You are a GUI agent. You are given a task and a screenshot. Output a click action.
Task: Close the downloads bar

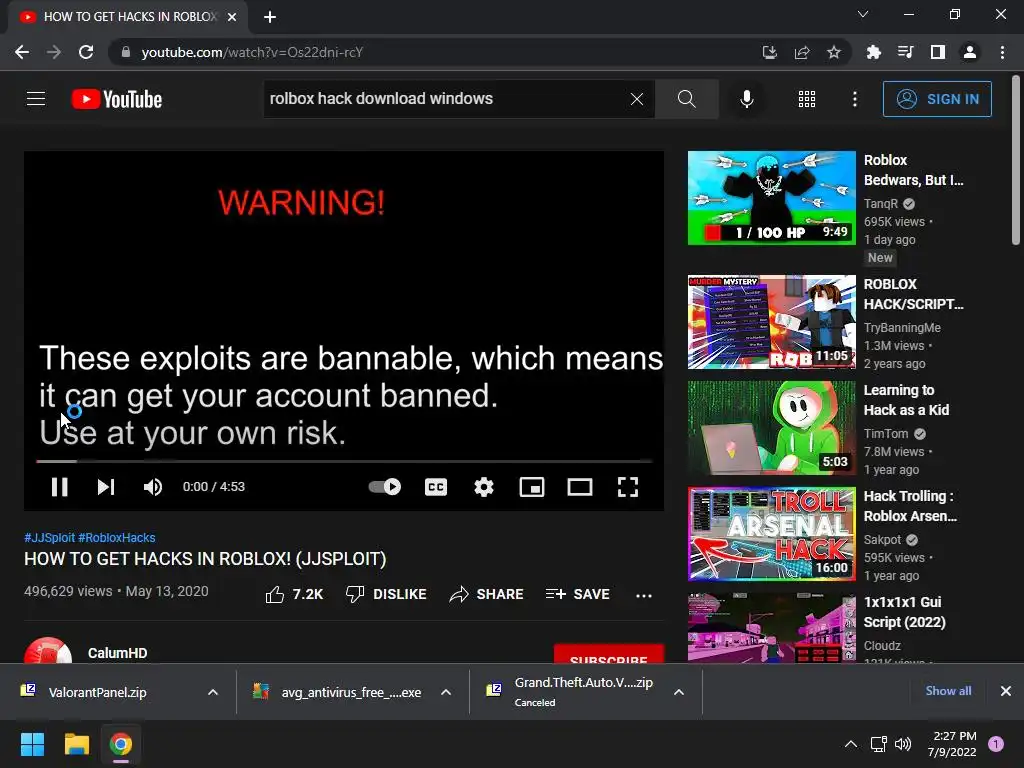1006,691
